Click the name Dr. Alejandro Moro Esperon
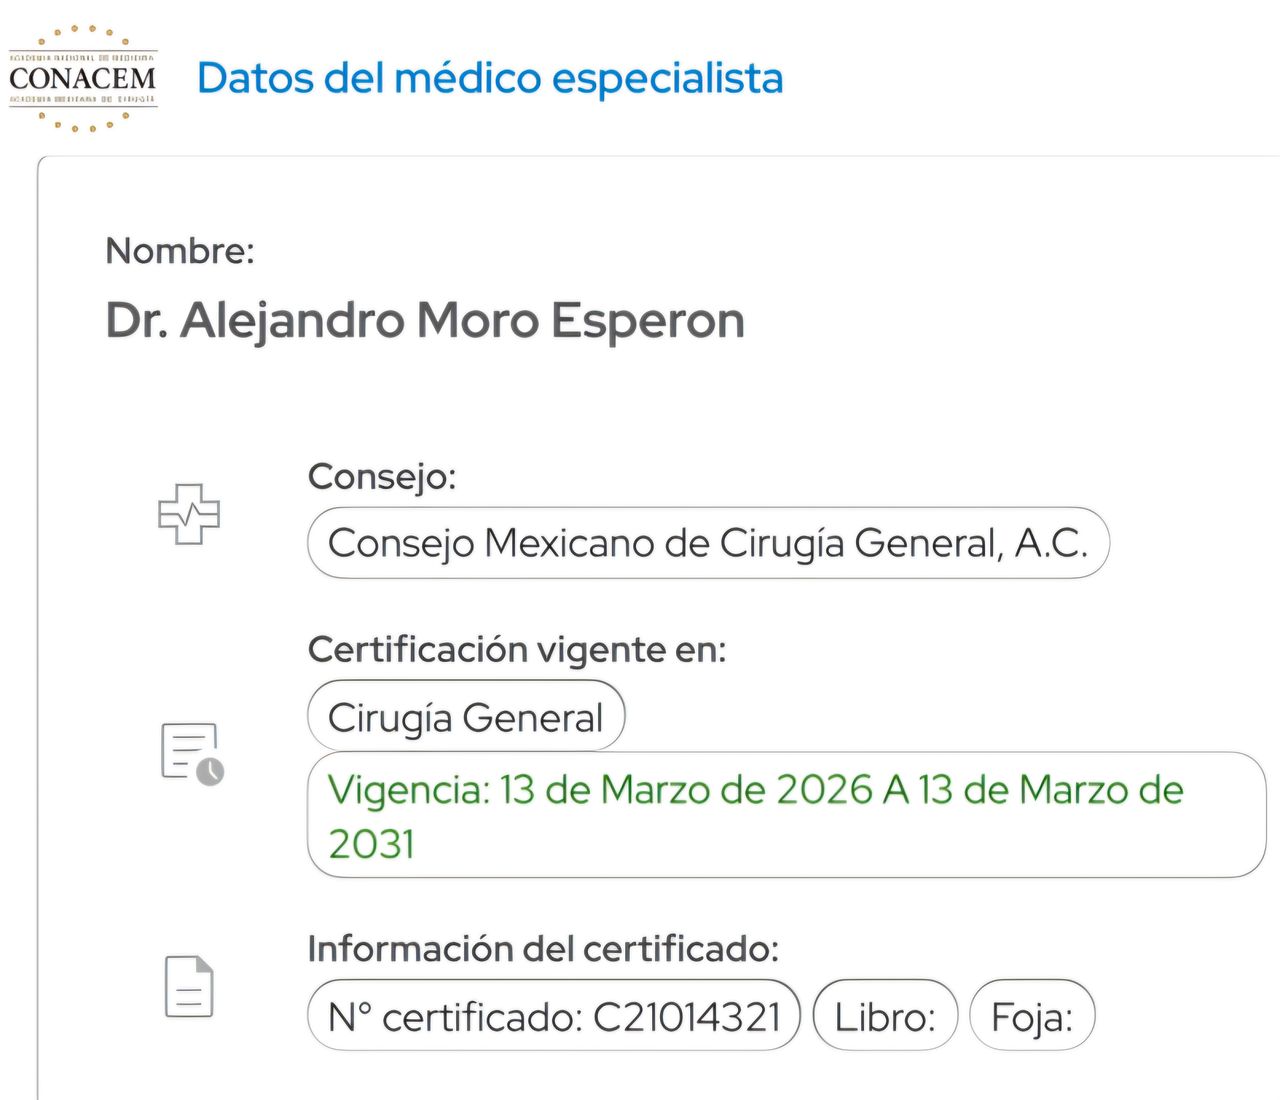Viewport: 1280px width, 1100px height. 425,321
